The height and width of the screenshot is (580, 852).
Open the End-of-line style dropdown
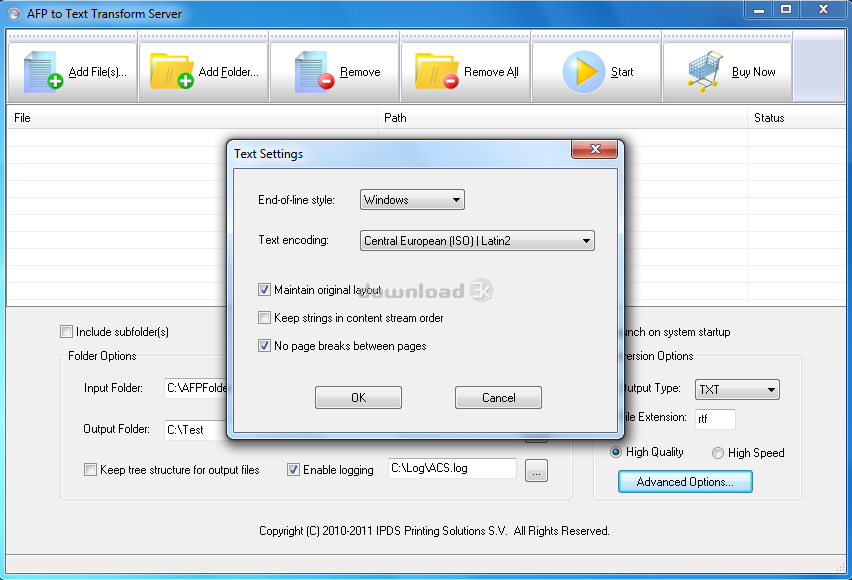coord(412,199)
